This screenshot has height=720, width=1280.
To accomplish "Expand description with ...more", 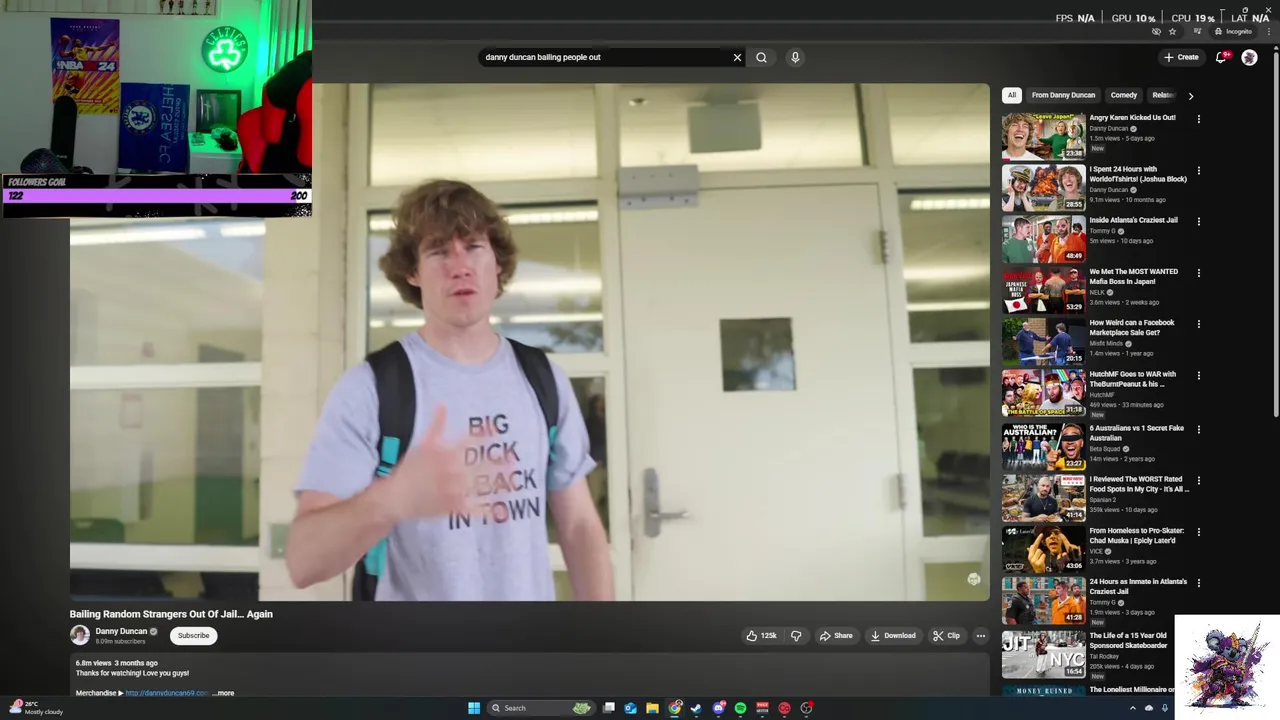I will pyautogui.click(x=223, y=693).
